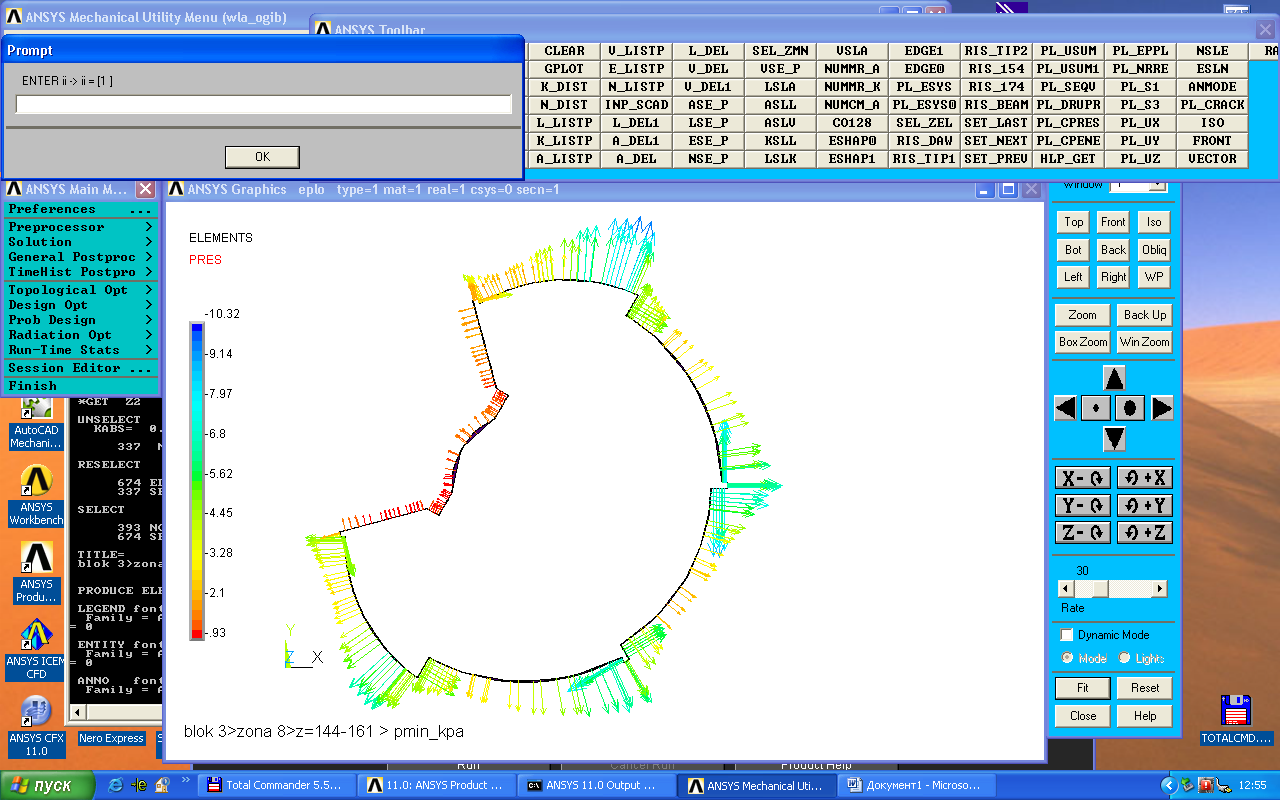Expand the quick launch chevron
The height and width of the screenshot is (800, 1280).
click(186, 780)
